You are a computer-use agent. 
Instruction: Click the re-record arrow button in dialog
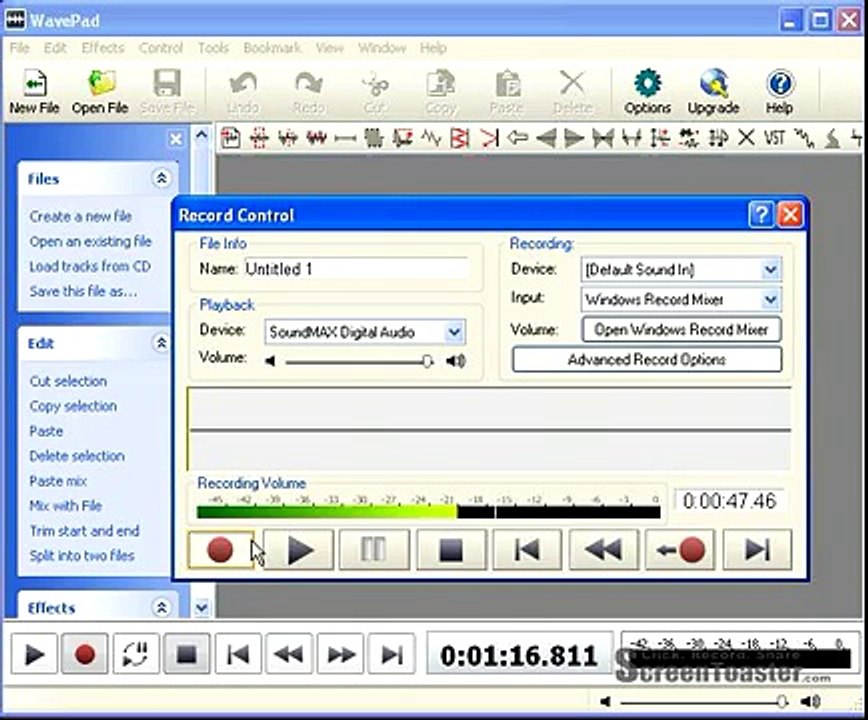tap(680, 550)
